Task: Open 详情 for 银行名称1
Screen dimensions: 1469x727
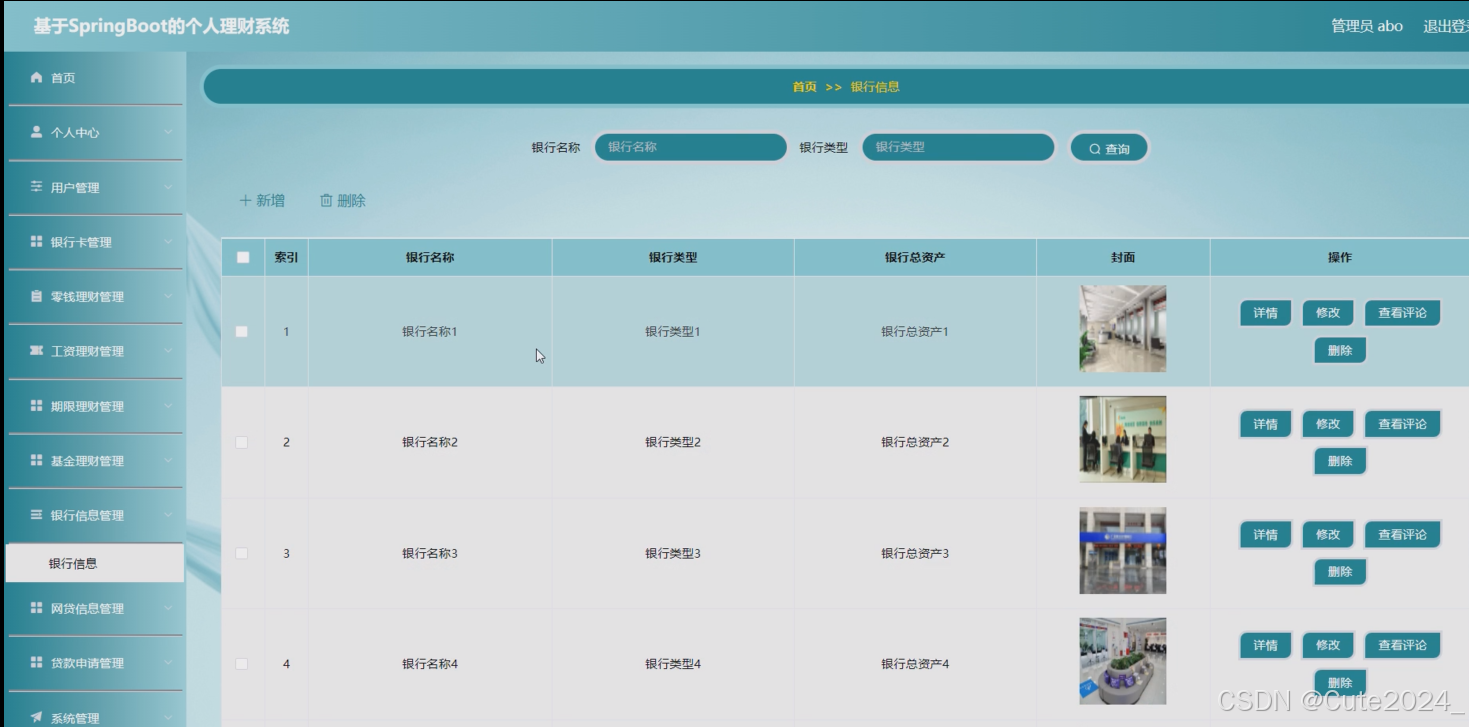Action: click(1265, 313)
